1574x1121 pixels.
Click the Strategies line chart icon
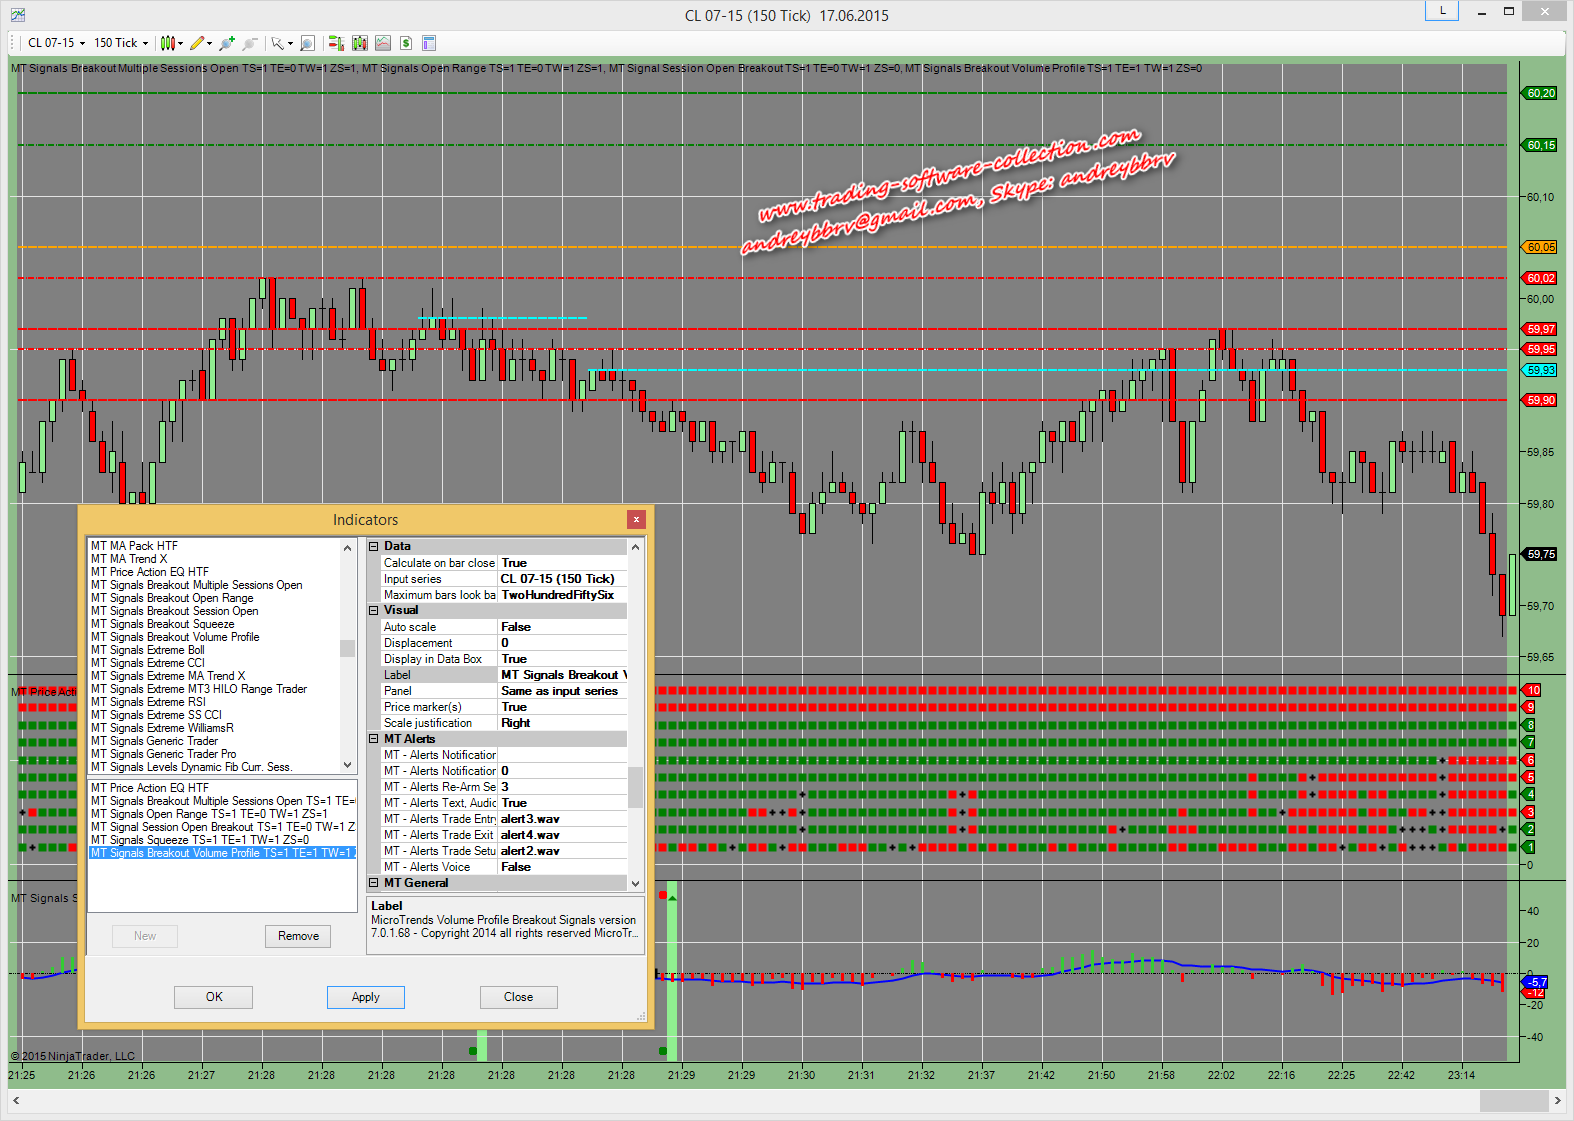(383, 43)
